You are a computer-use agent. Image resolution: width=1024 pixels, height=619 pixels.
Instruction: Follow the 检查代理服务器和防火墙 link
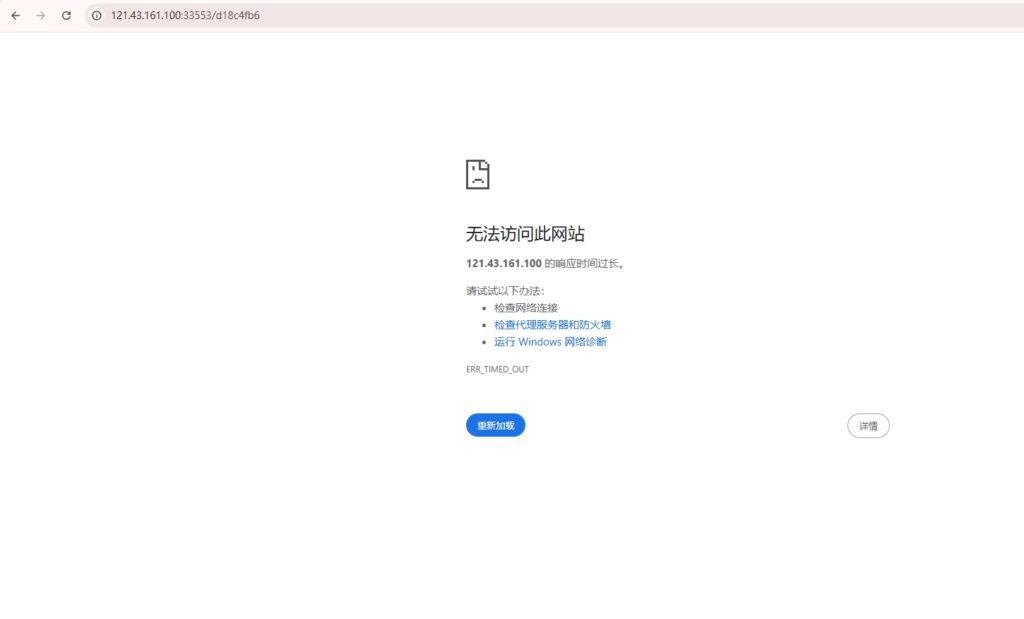(x=552, y=325)
